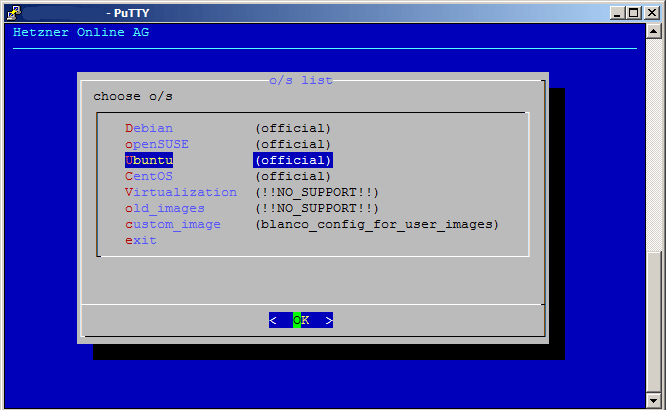The width and height of the screenshot is (666, 410).
Task: Click the "(official)" label beside CentOS
Action: 293,176
